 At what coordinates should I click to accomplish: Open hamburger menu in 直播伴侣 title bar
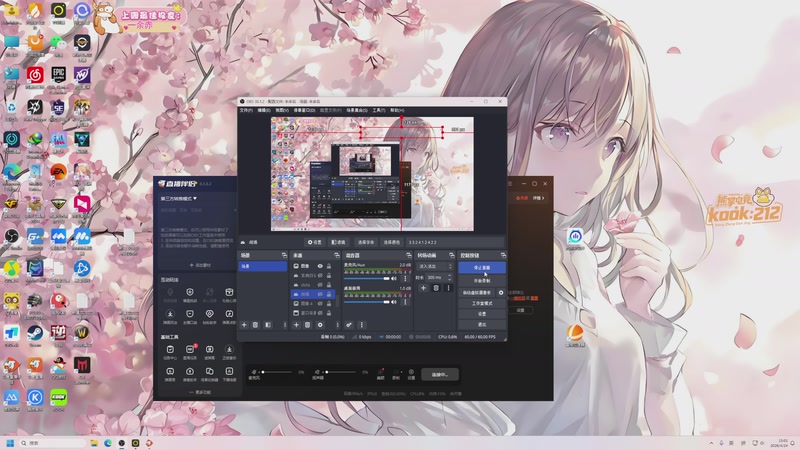click(x=510, y=184)
